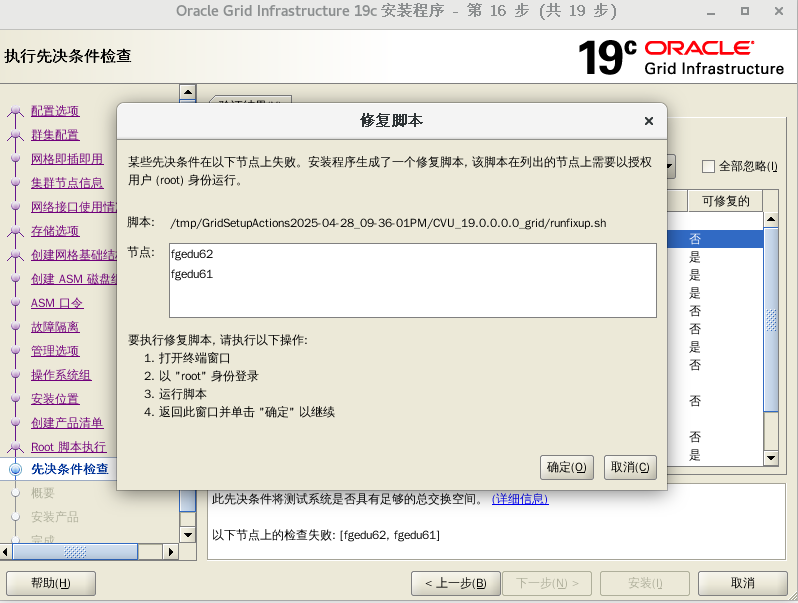Screen dimensions: 798x603
Task: Open the 创建网格基础结构 step
Action: 74,255
